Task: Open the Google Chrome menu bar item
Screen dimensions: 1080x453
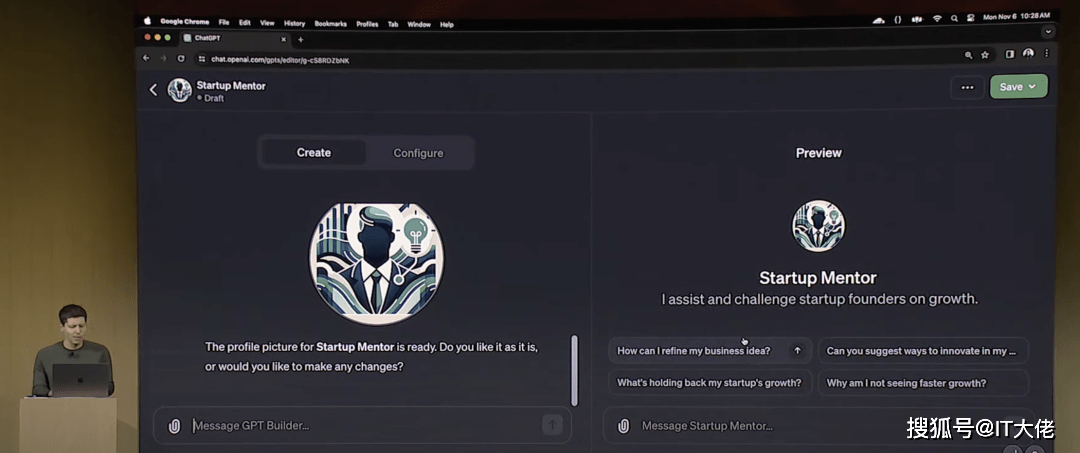Action: click(x=185, y=23)
